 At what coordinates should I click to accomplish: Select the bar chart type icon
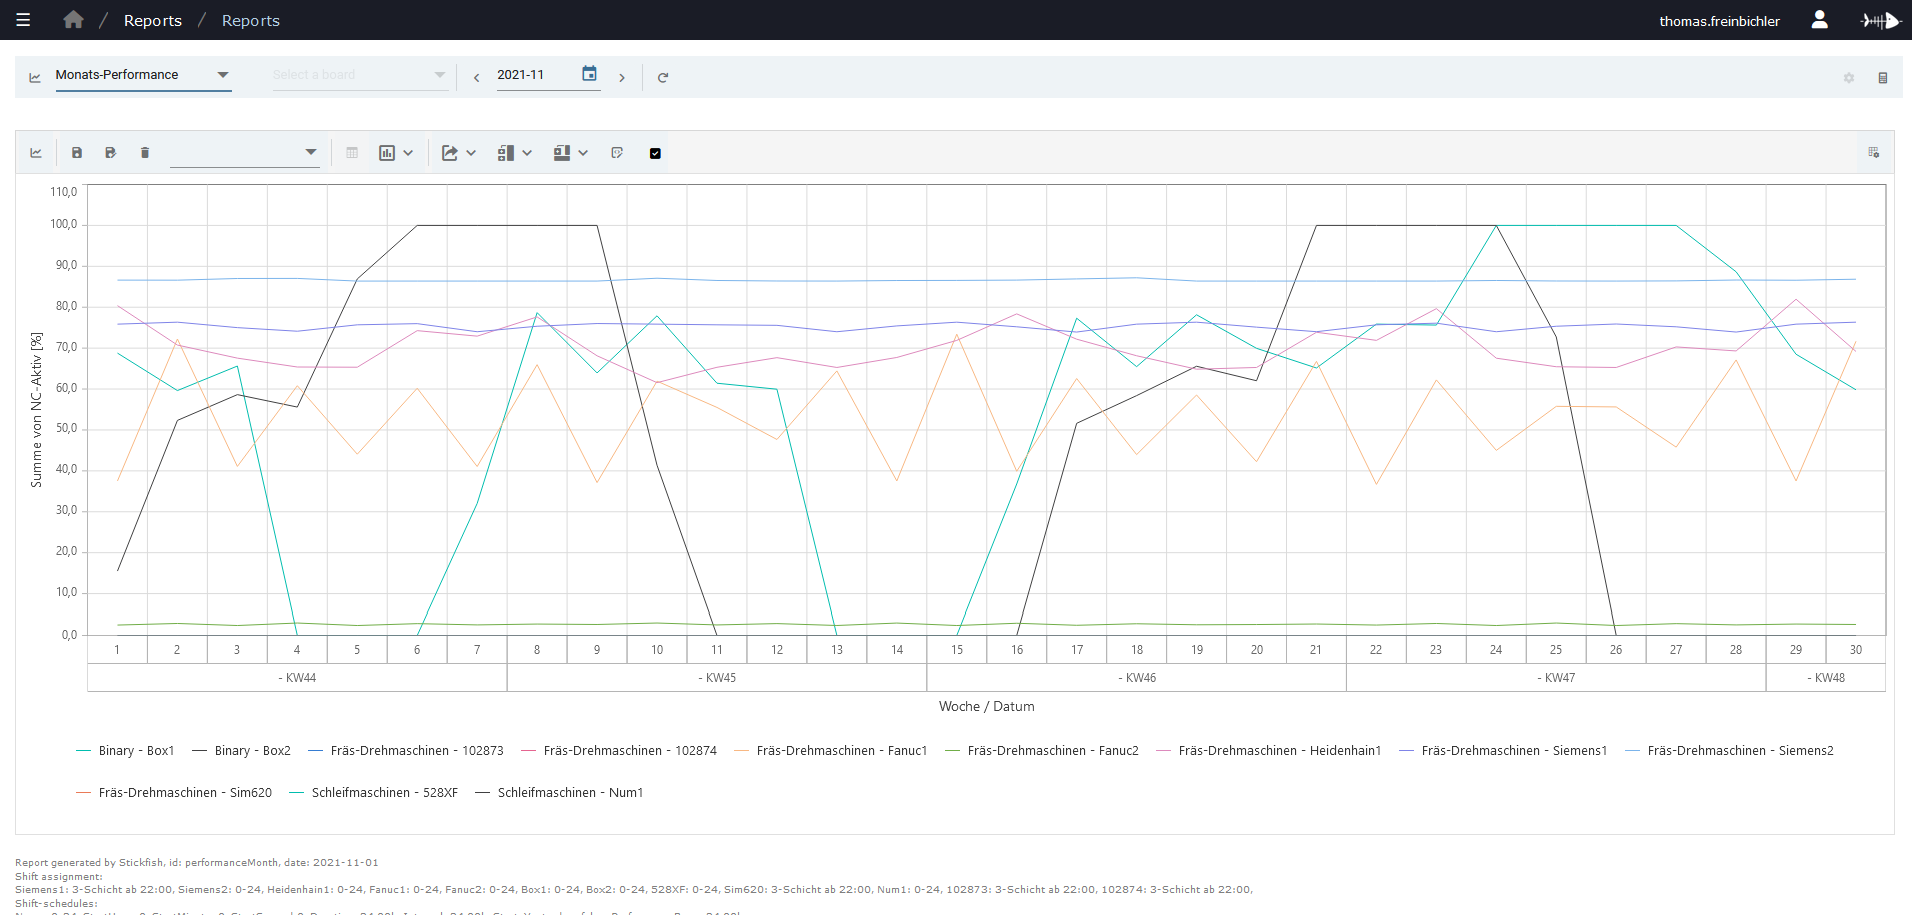(387, 153)
